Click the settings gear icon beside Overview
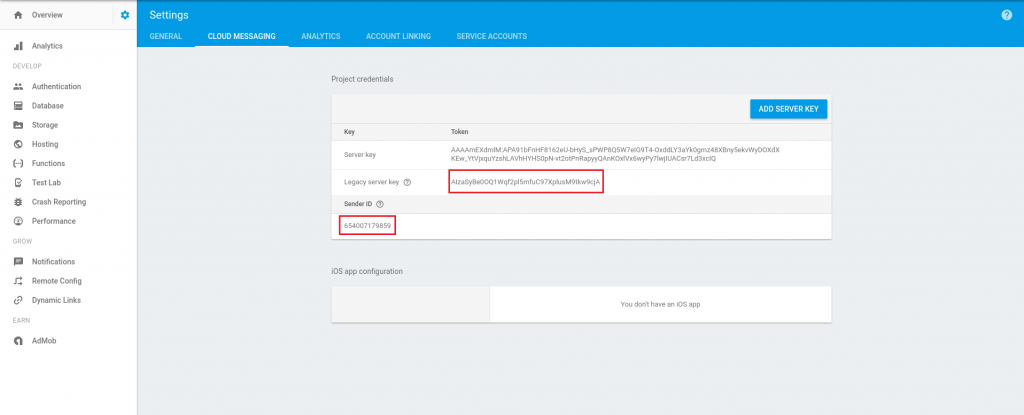Screen dimensions: 1024x415 [125, 15]
